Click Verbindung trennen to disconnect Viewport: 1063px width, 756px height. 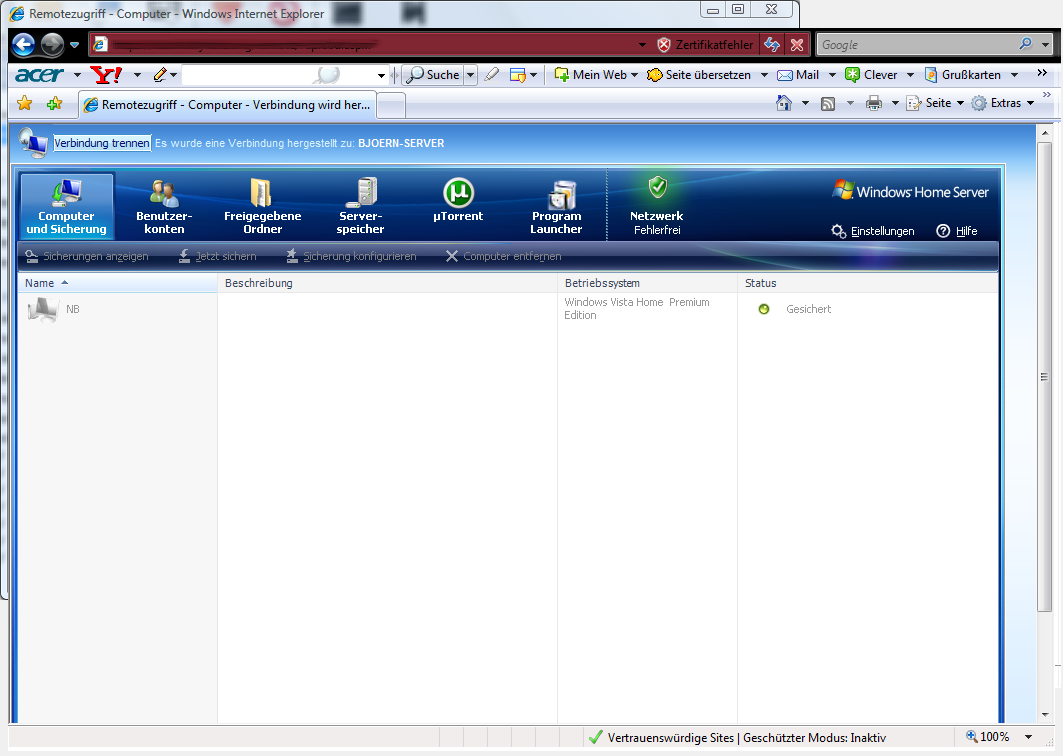(102, 143)
